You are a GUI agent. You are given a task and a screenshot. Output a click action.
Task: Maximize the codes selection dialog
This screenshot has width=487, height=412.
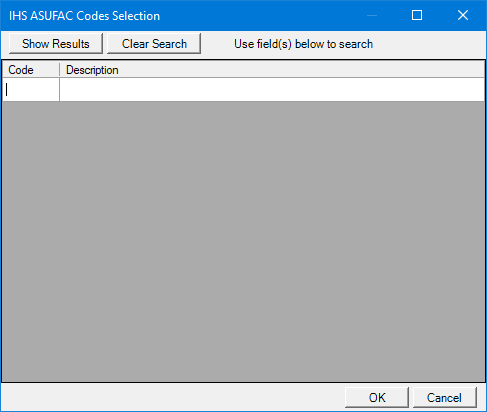point(417,15)
